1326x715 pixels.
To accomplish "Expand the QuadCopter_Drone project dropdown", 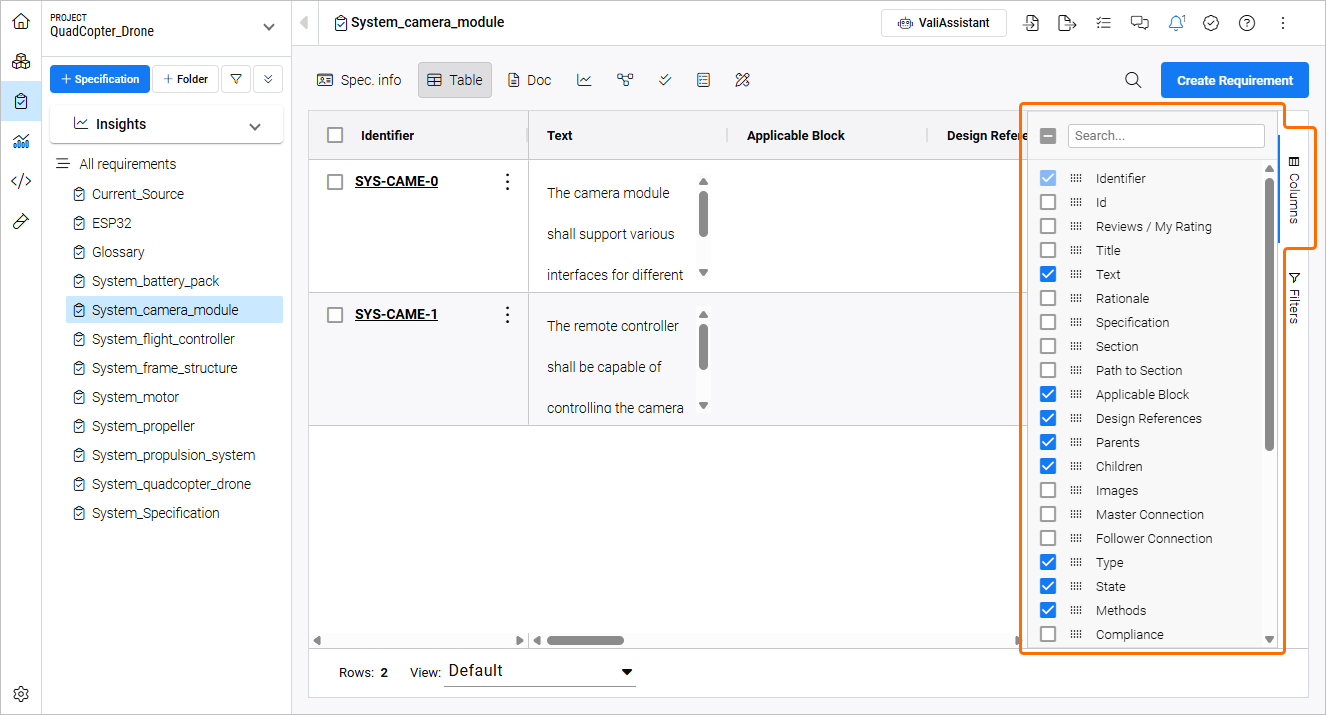I will click(x=267, y=27).
